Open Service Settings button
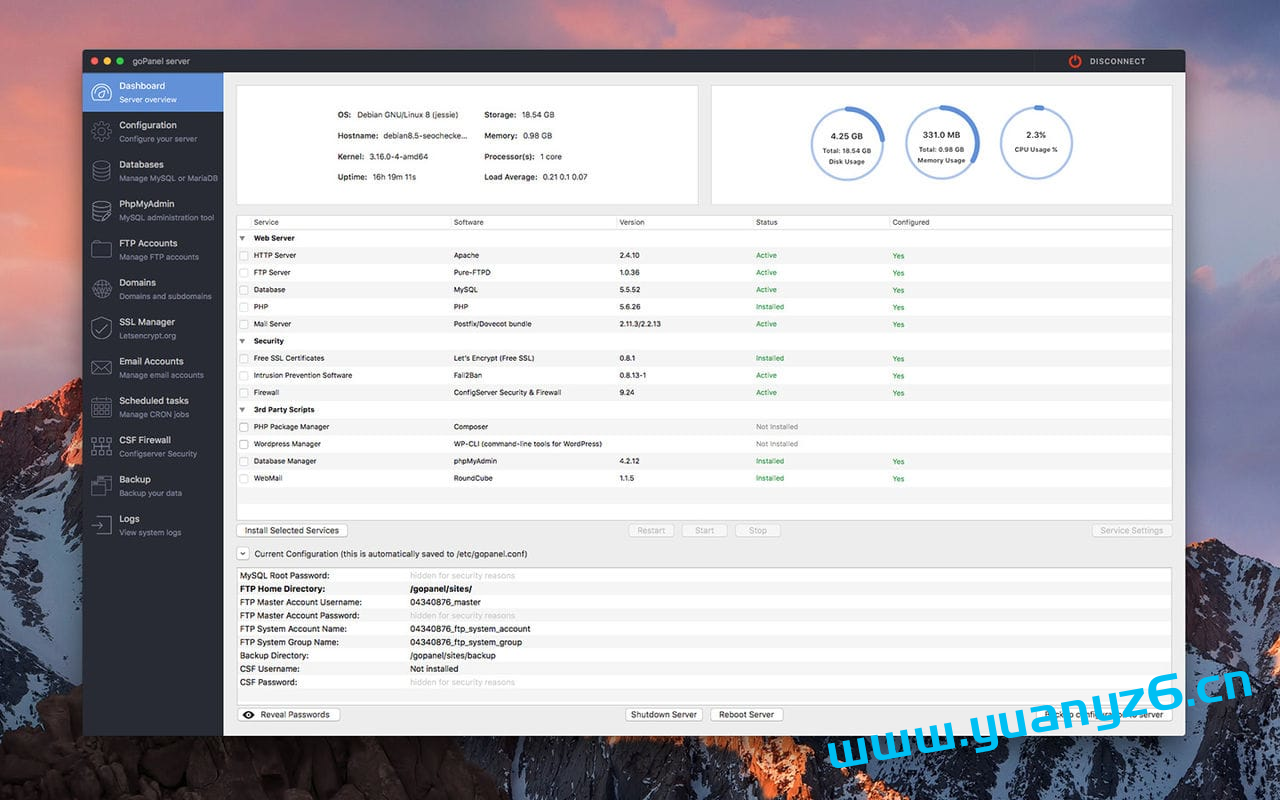Screen dimensions: 1280x800 tap(1132, 531)
